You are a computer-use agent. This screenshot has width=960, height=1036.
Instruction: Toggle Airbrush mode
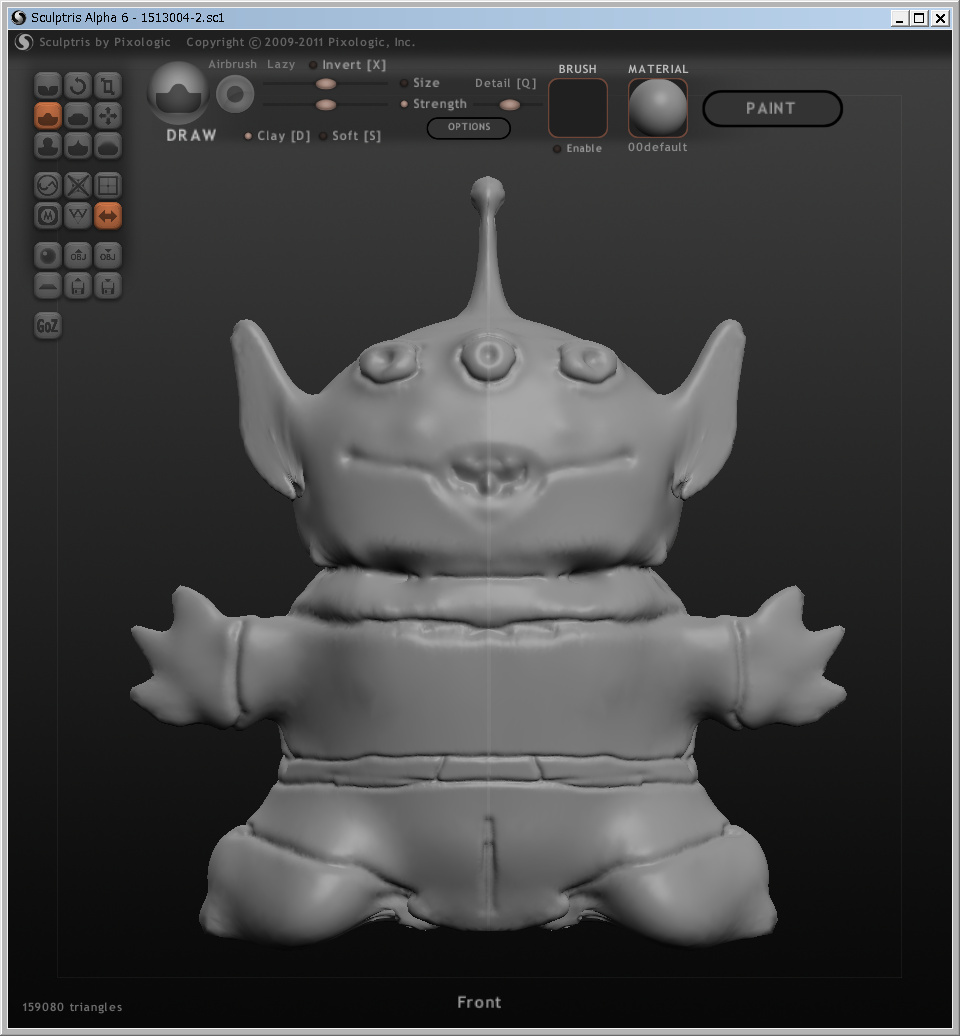tap(233, 64)
